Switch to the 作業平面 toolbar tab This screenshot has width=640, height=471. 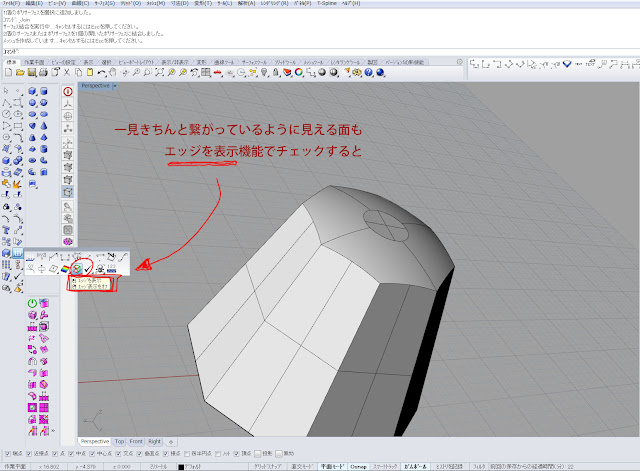click(x=33, y=62)
